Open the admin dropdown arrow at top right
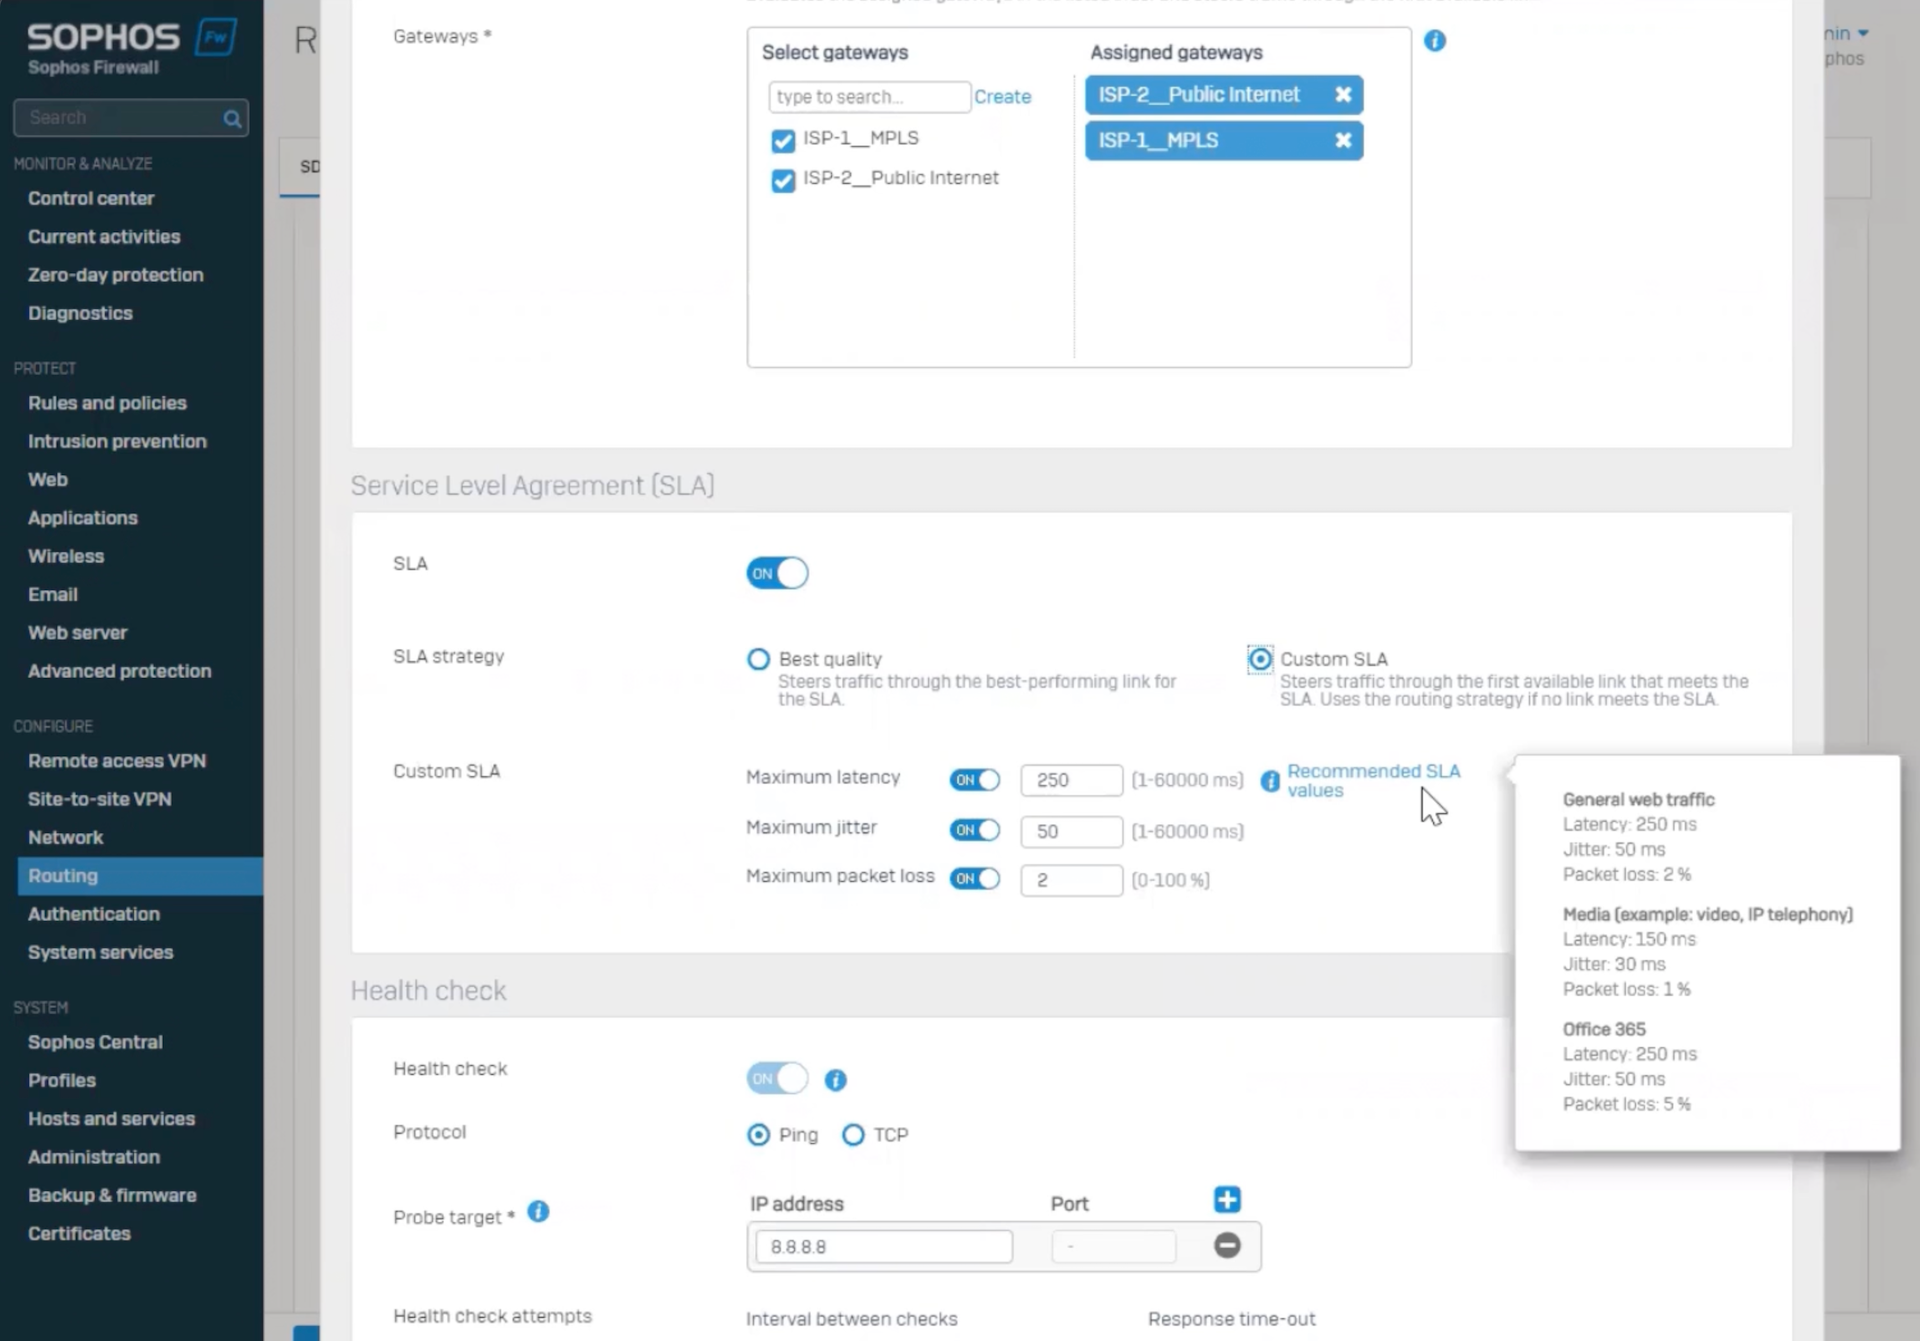1920x1341 pixels. [x=1863, y=34]
